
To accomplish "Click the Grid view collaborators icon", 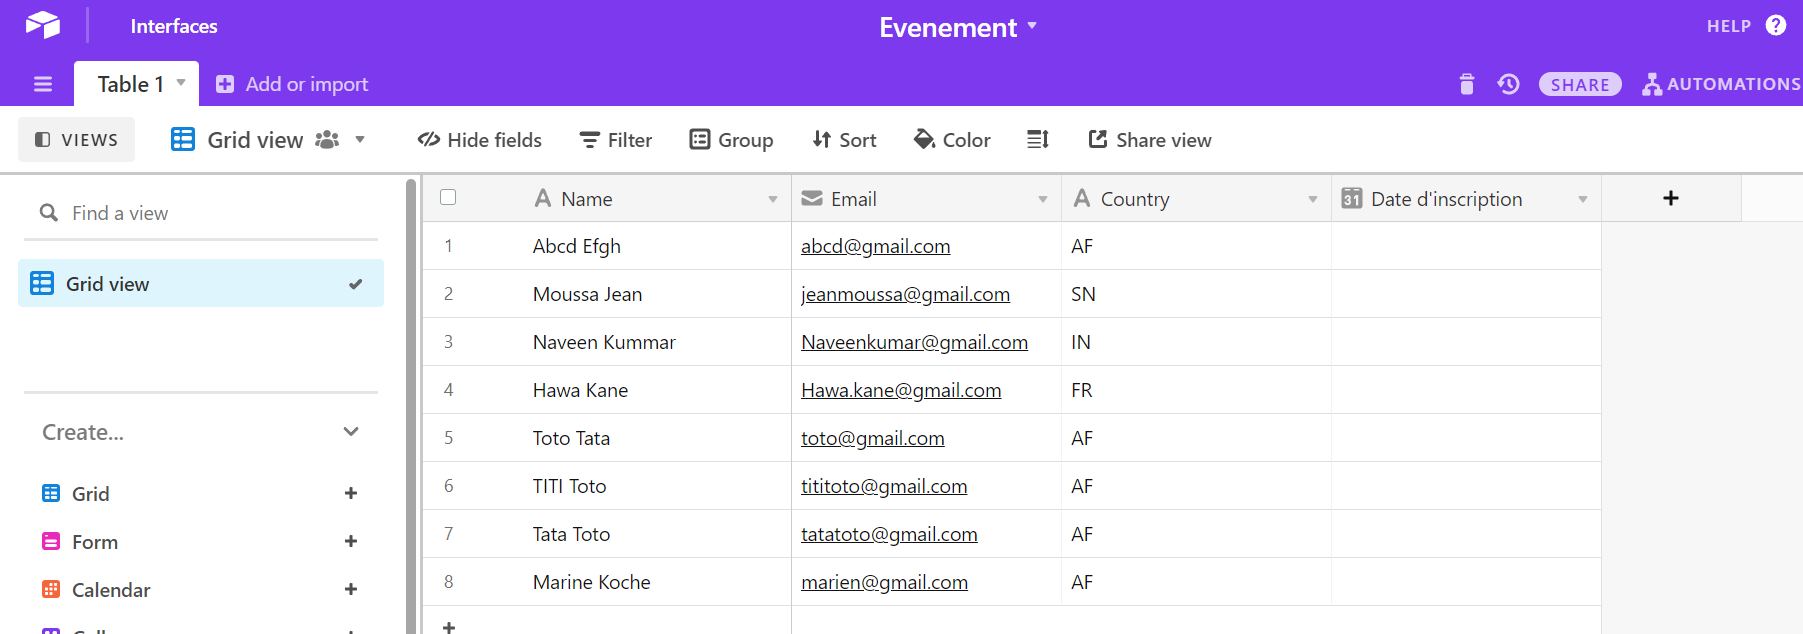I will tap(327, 140).
